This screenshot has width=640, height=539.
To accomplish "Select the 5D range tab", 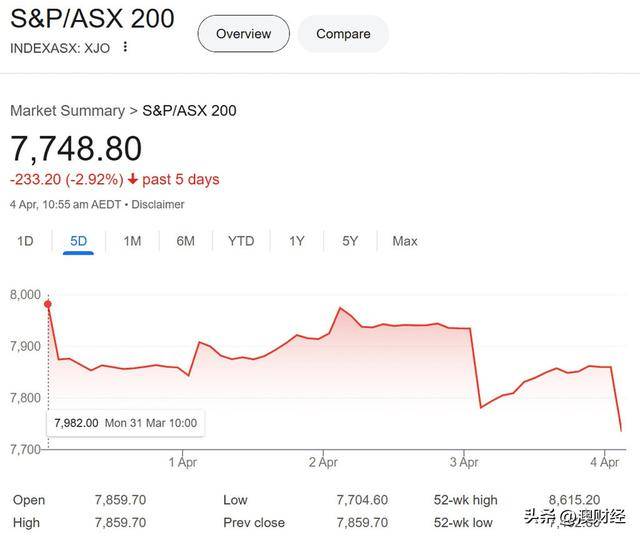I will [x=78, y=241].
